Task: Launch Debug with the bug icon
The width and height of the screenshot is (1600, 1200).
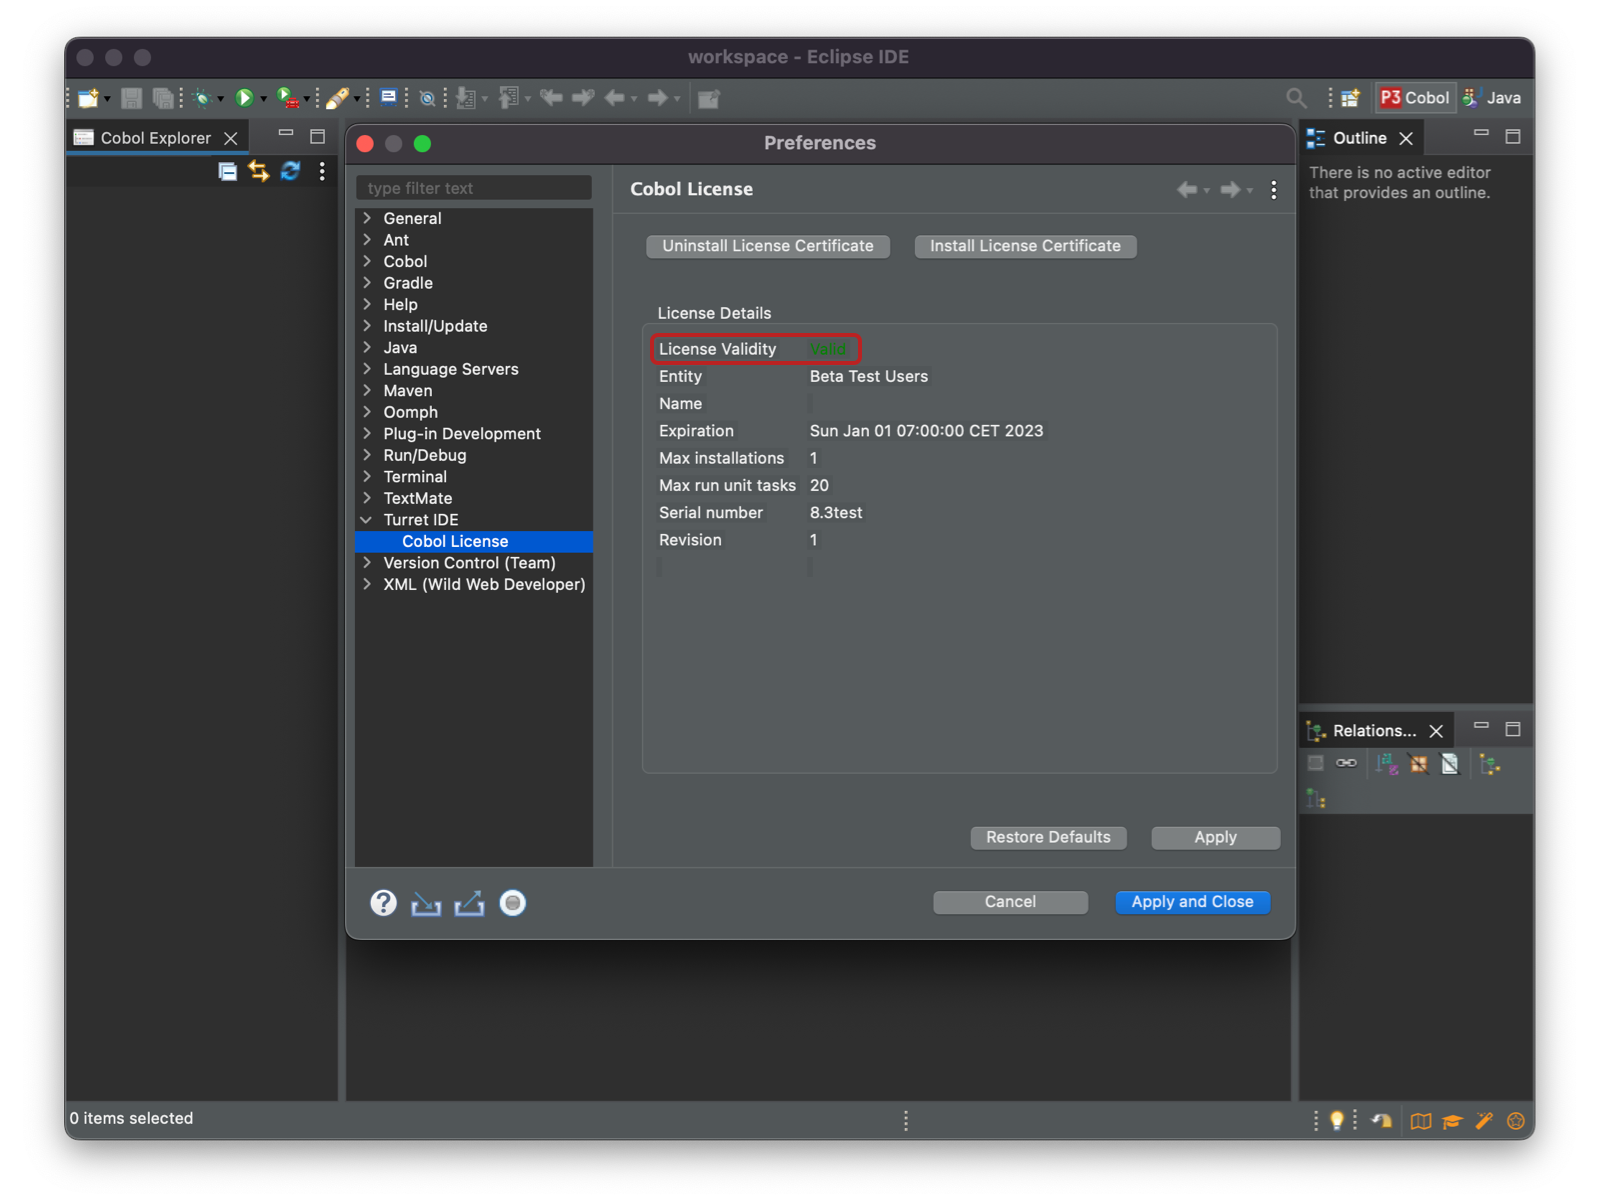Action: point(202,98)
